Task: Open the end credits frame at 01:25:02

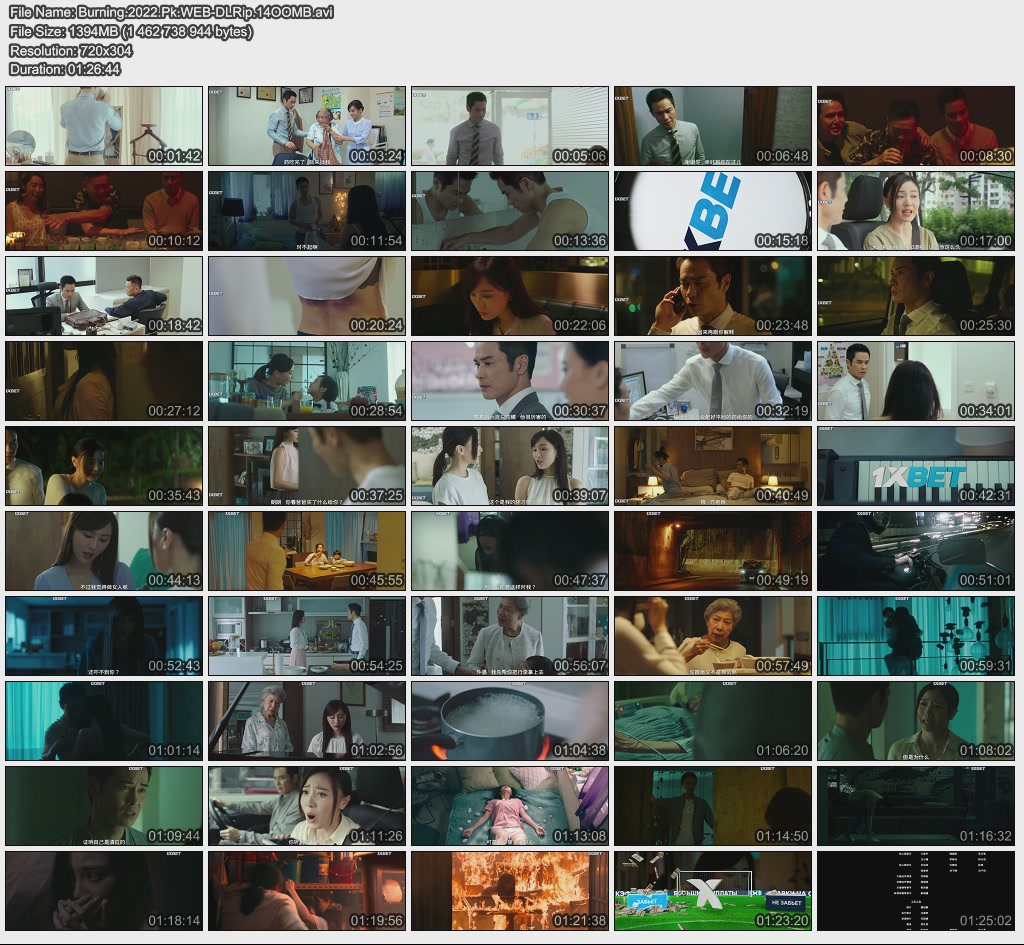Action: coord(916,891)
